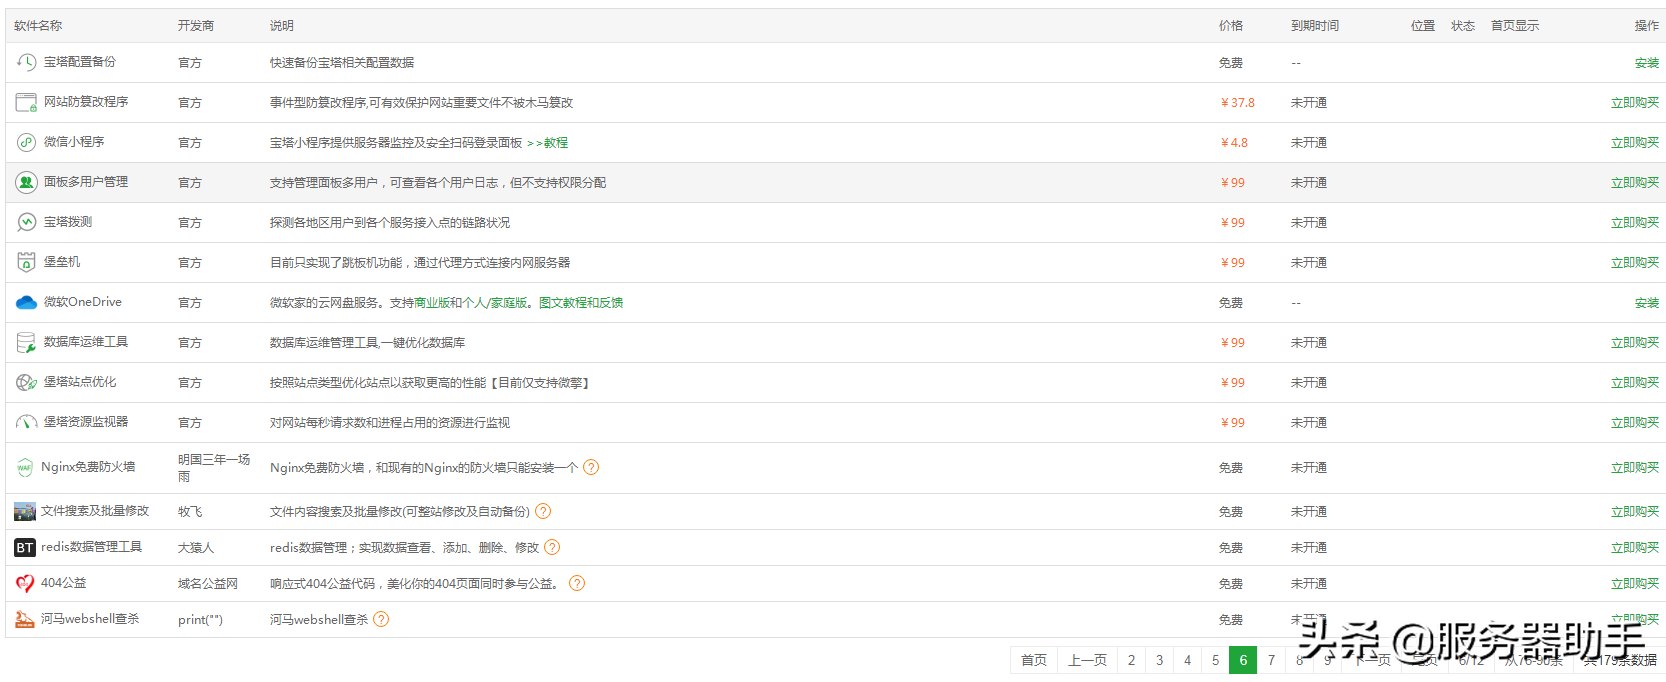Image resolution: width=1666 pixels, height=682 pixels.
Task: Click the 堡垒机 icon
Action: 26,262
